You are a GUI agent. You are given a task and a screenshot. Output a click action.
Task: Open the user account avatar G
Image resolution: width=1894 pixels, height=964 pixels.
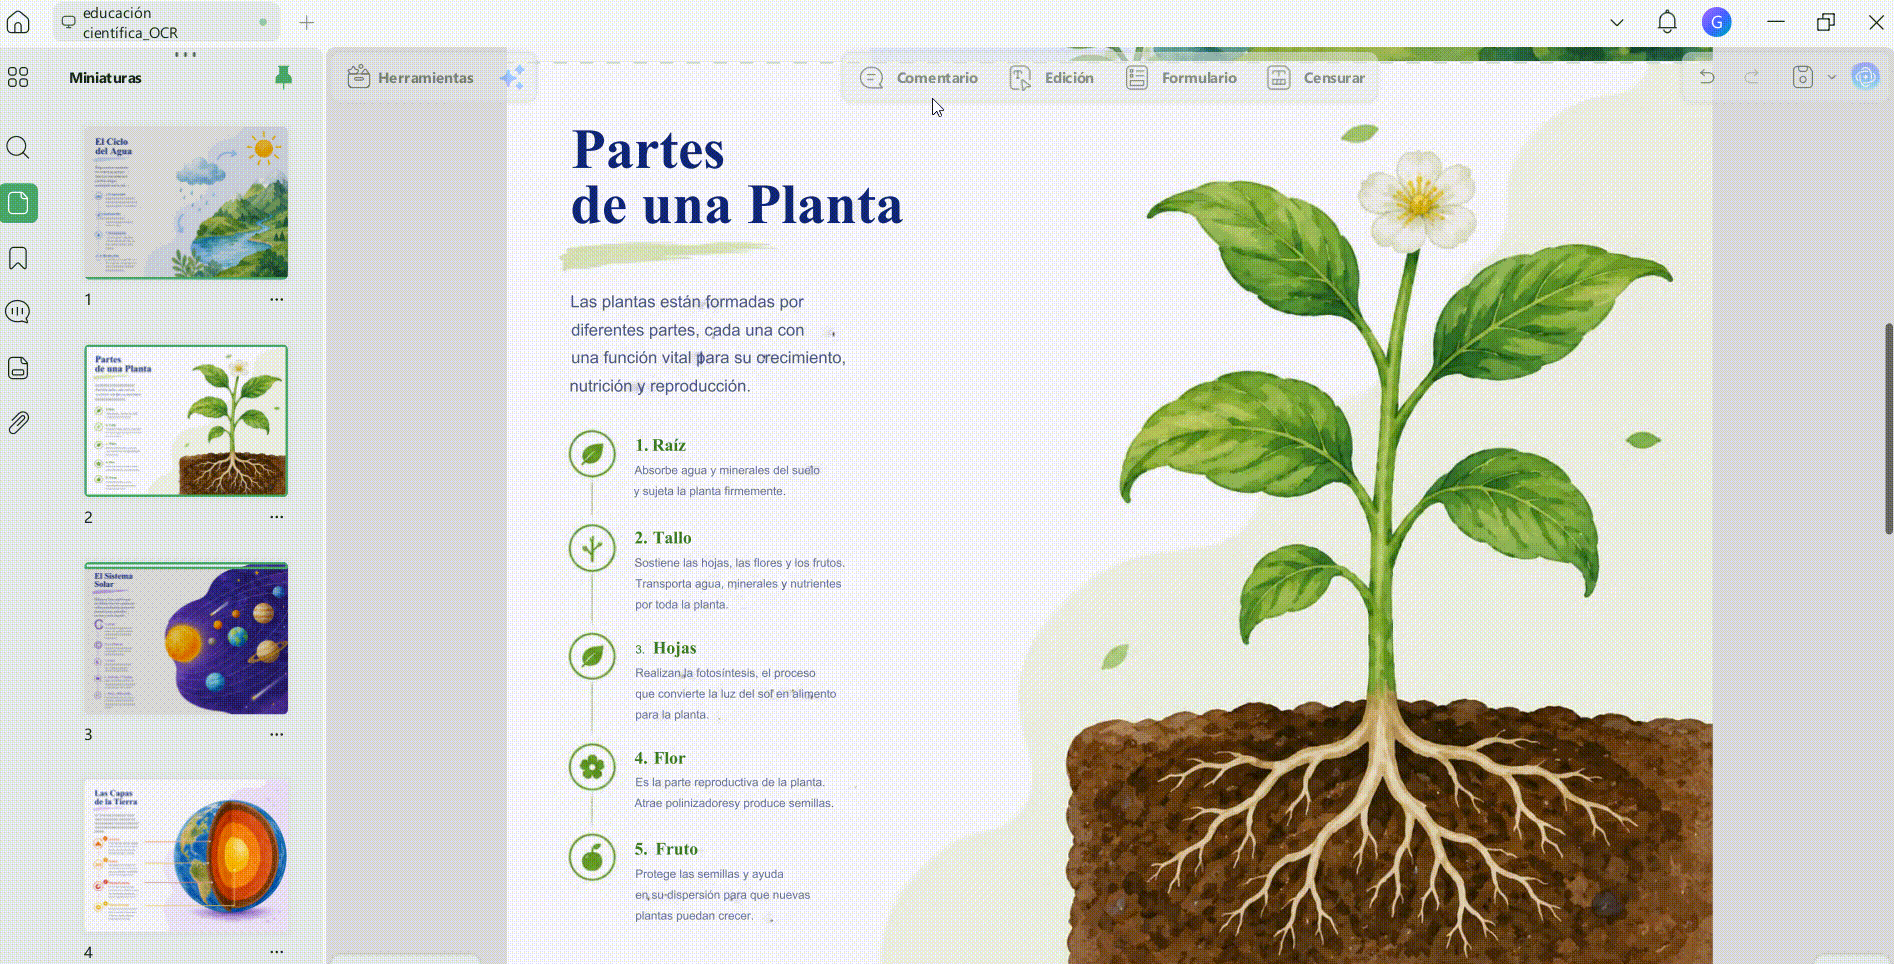1717,22
